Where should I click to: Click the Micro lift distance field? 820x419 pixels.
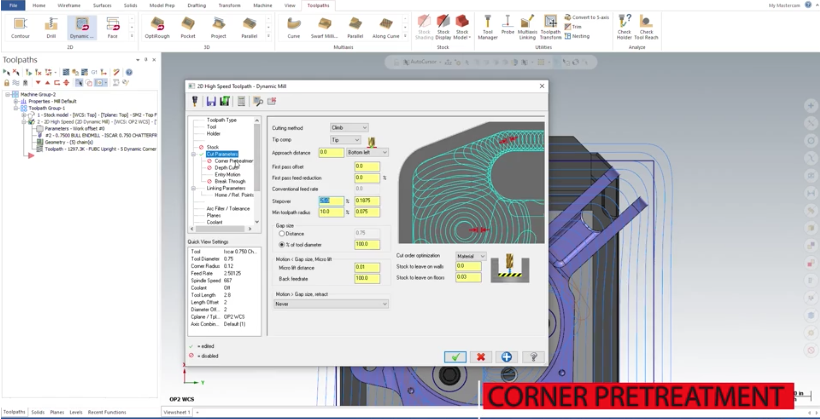[x=367, y=268]
